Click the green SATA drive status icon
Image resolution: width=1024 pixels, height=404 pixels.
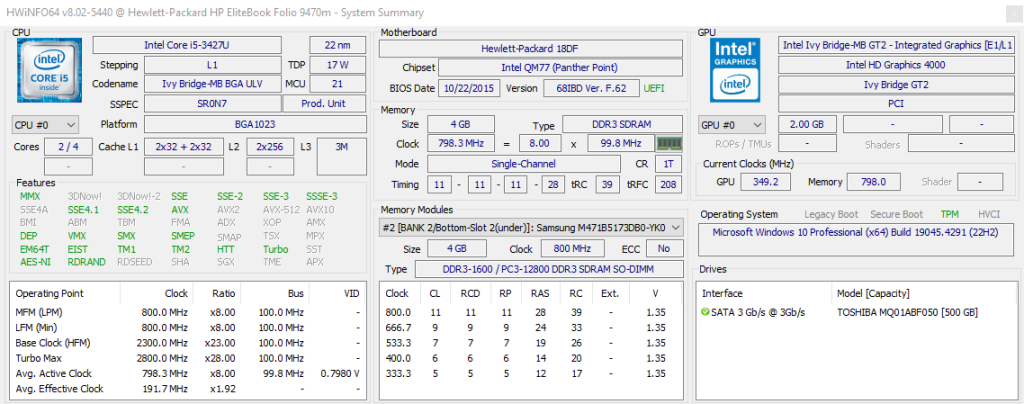(x=707, y=311)
